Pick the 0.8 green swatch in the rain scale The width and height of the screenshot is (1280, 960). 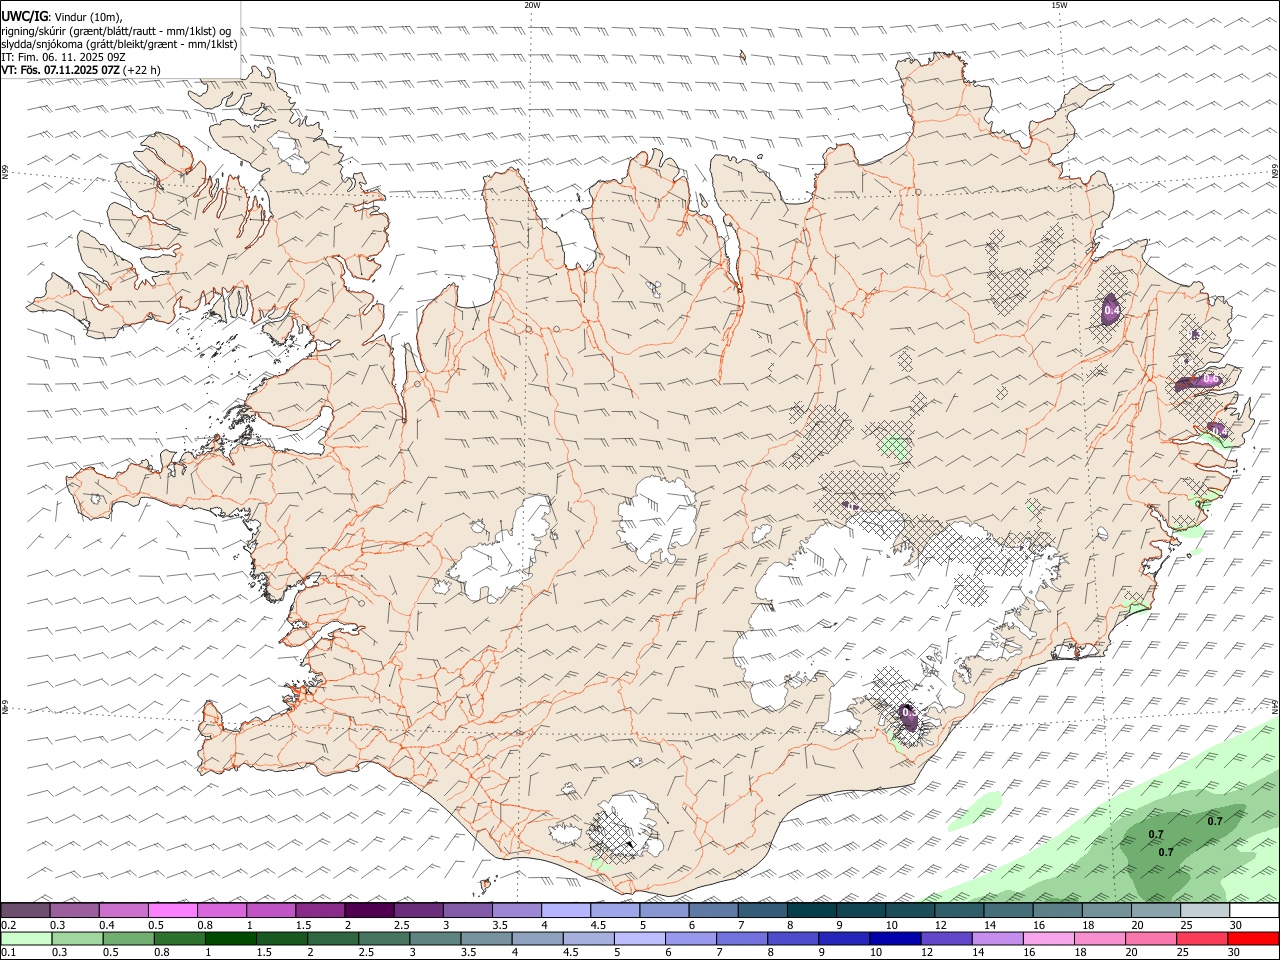pos(179,939)
